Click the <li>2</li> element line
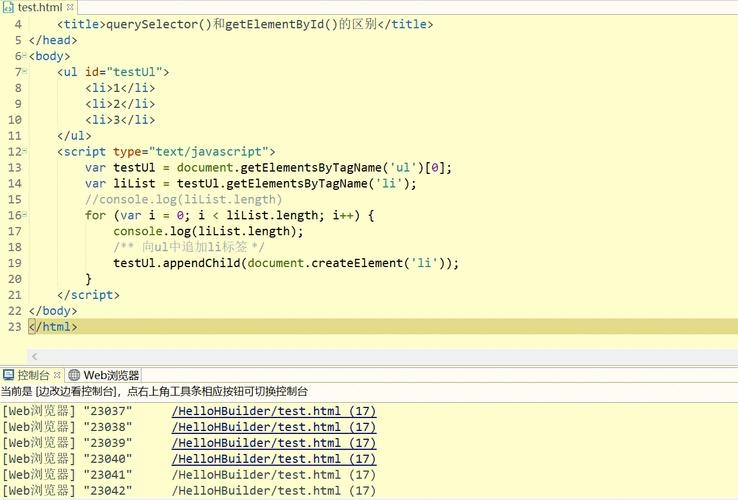 coord(120,104)
